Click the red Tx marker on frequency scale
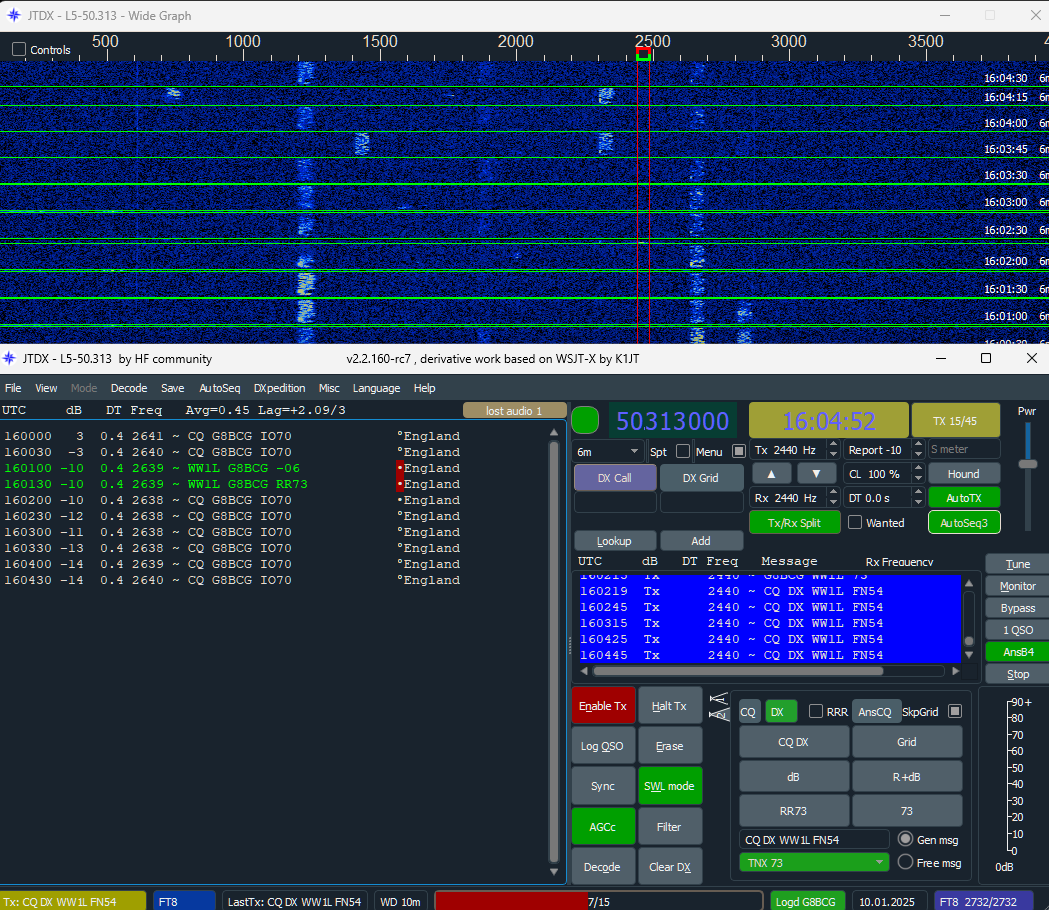The width and height of the screenshot is (1049, 910). [x=644, y=50]
